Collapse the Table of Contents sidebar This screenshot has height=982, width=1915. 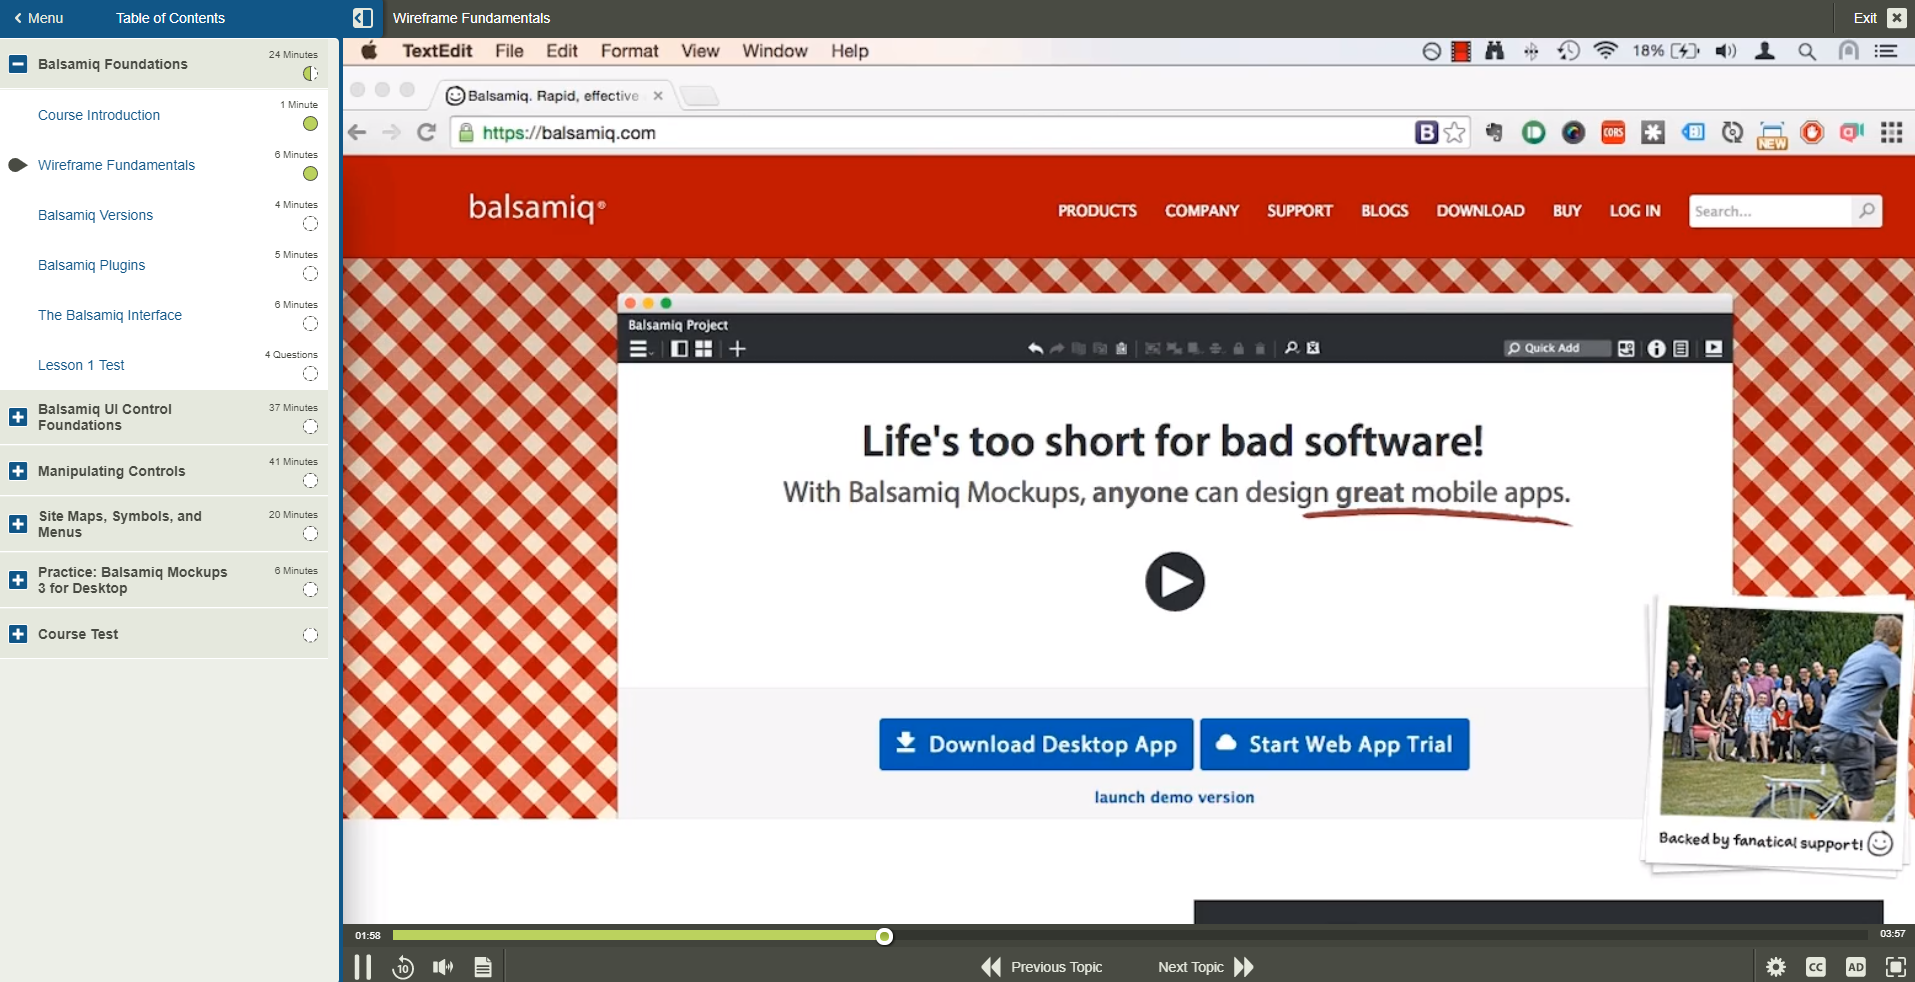(362, 18)
